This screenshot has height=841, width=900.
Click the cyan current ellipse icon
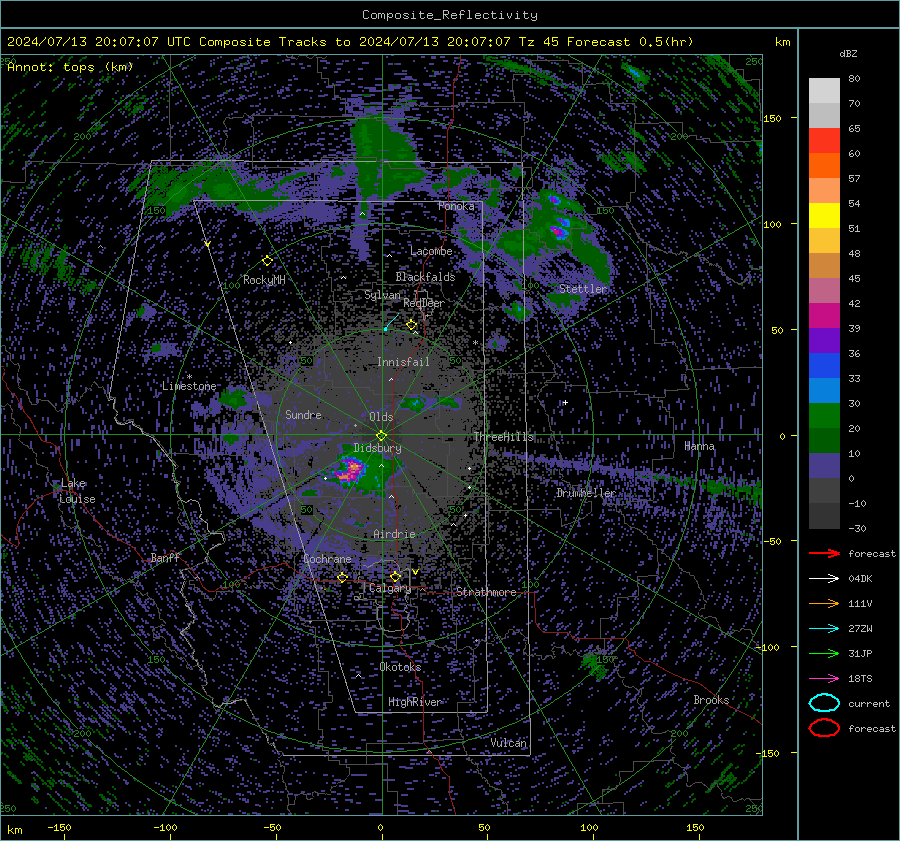coord(824,703)
